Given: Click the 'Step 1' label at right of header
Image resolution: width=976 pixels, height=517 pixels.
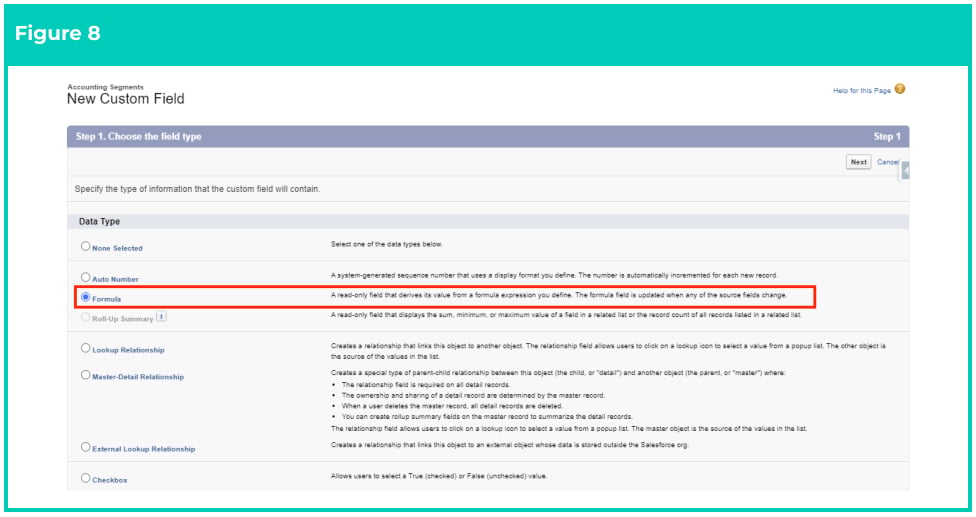Looking at the screenshot, I should click(x=887, y=136).
